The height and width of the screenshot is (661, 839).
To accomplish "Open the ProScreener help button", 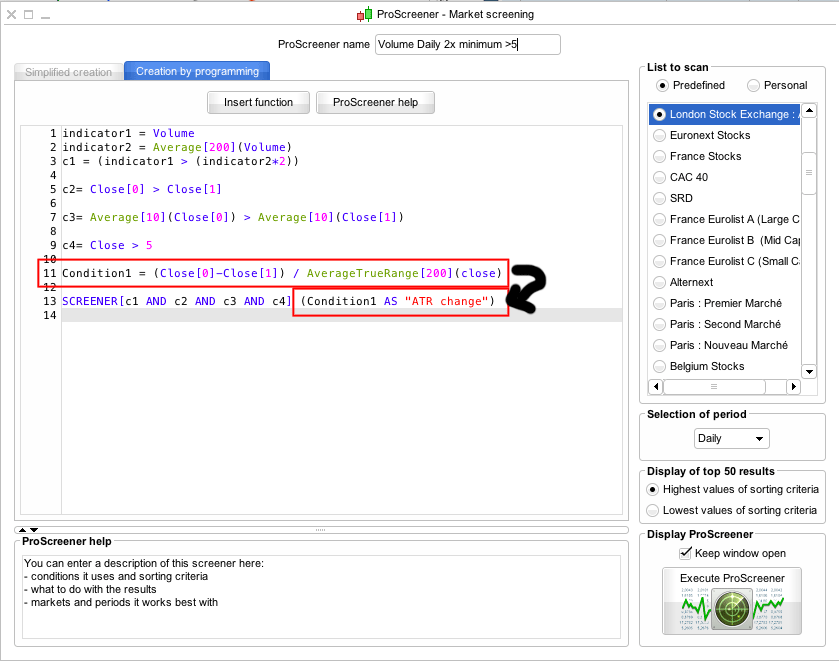I will pyautogui.click(x=375, y=102).
